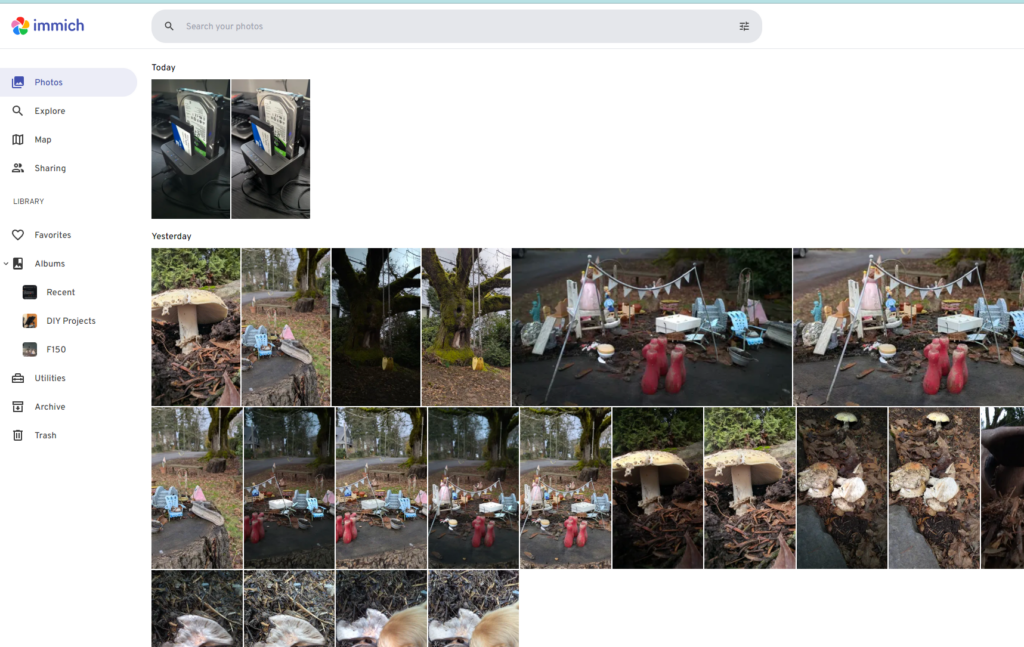
Task: Open the blue chairs stump photo in second row
Action: (197, 488)
